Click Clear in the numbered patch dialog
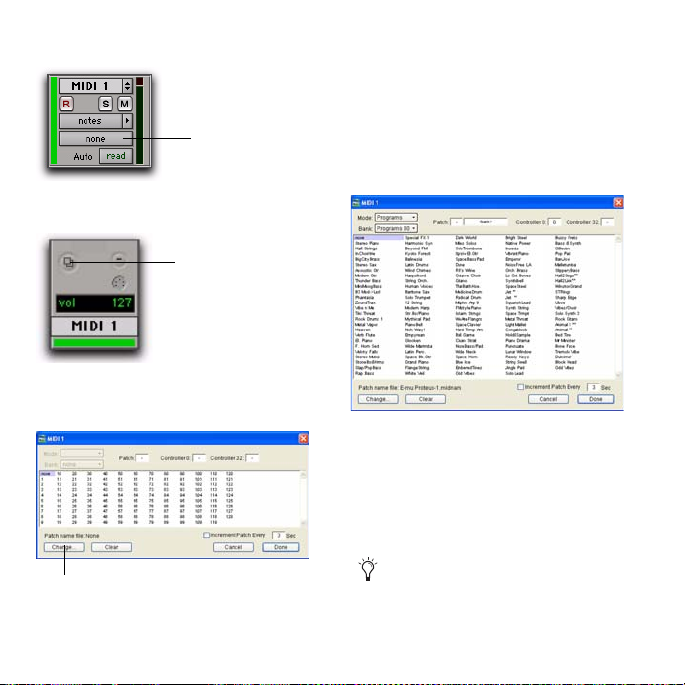This screenshot has width=685, height=685. click(x=111, y=547)
